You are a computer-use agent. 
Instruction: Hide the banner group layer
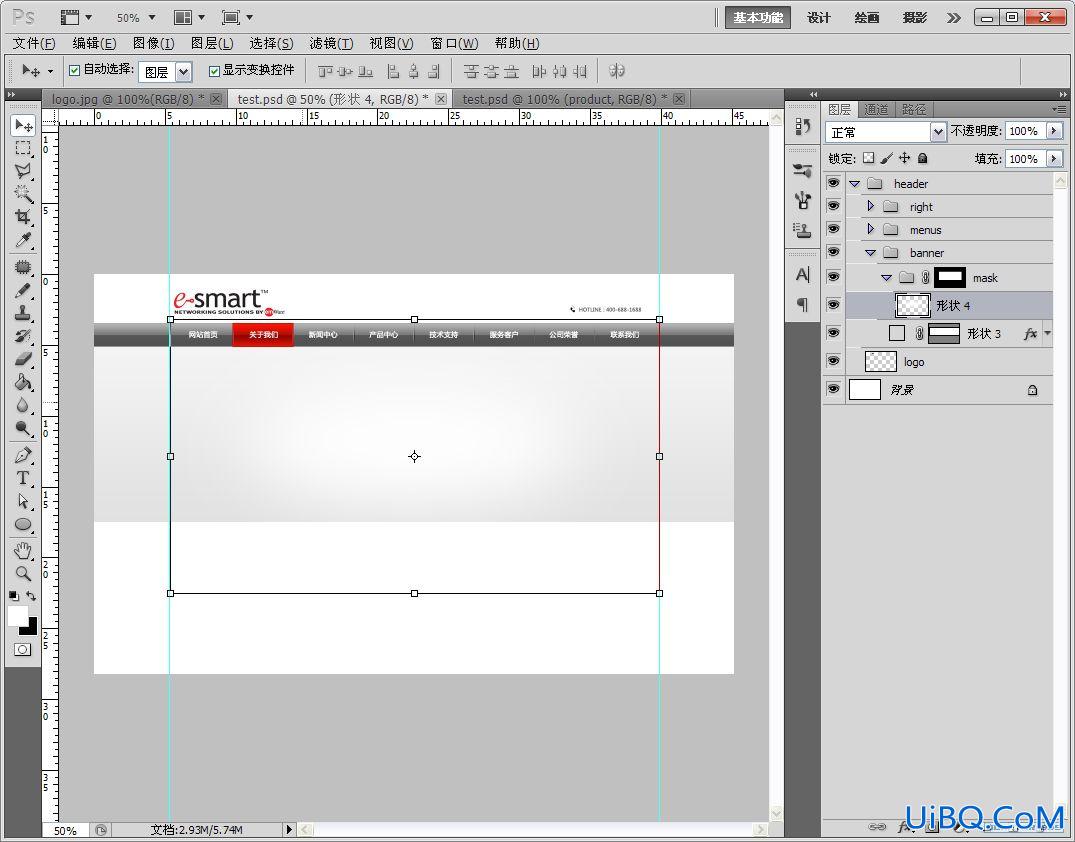(x=833, y=252)
